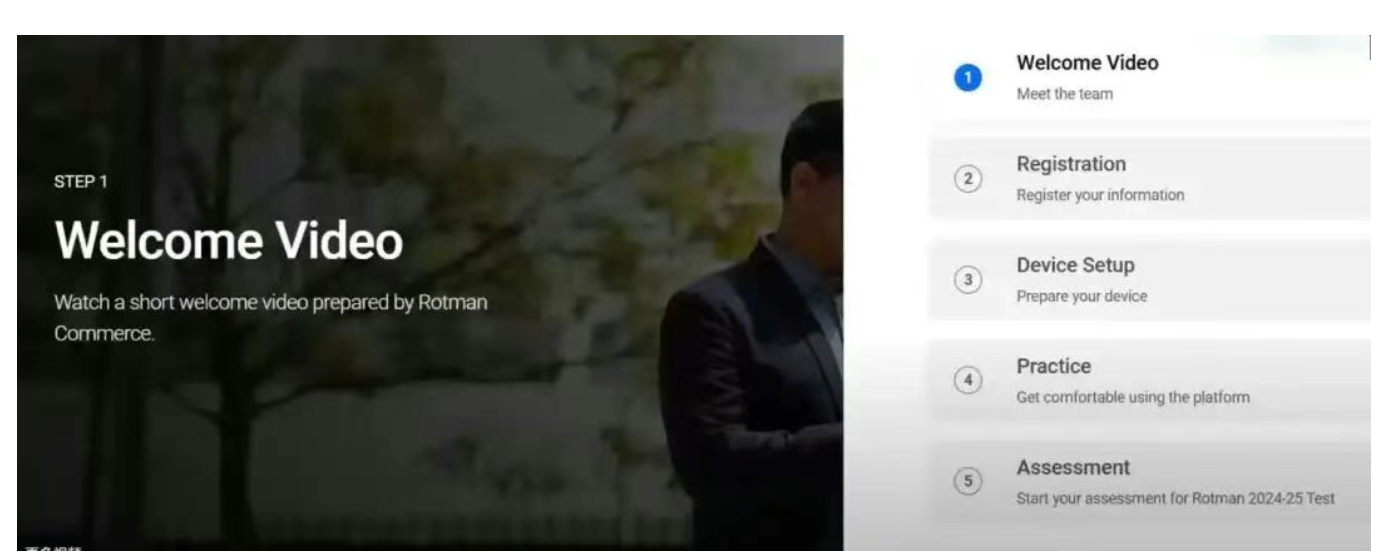Image resolution: width=1384 pixels, height=554 pixels.
Task: Click the step 4 number circle
Action: tap(967, 381)
